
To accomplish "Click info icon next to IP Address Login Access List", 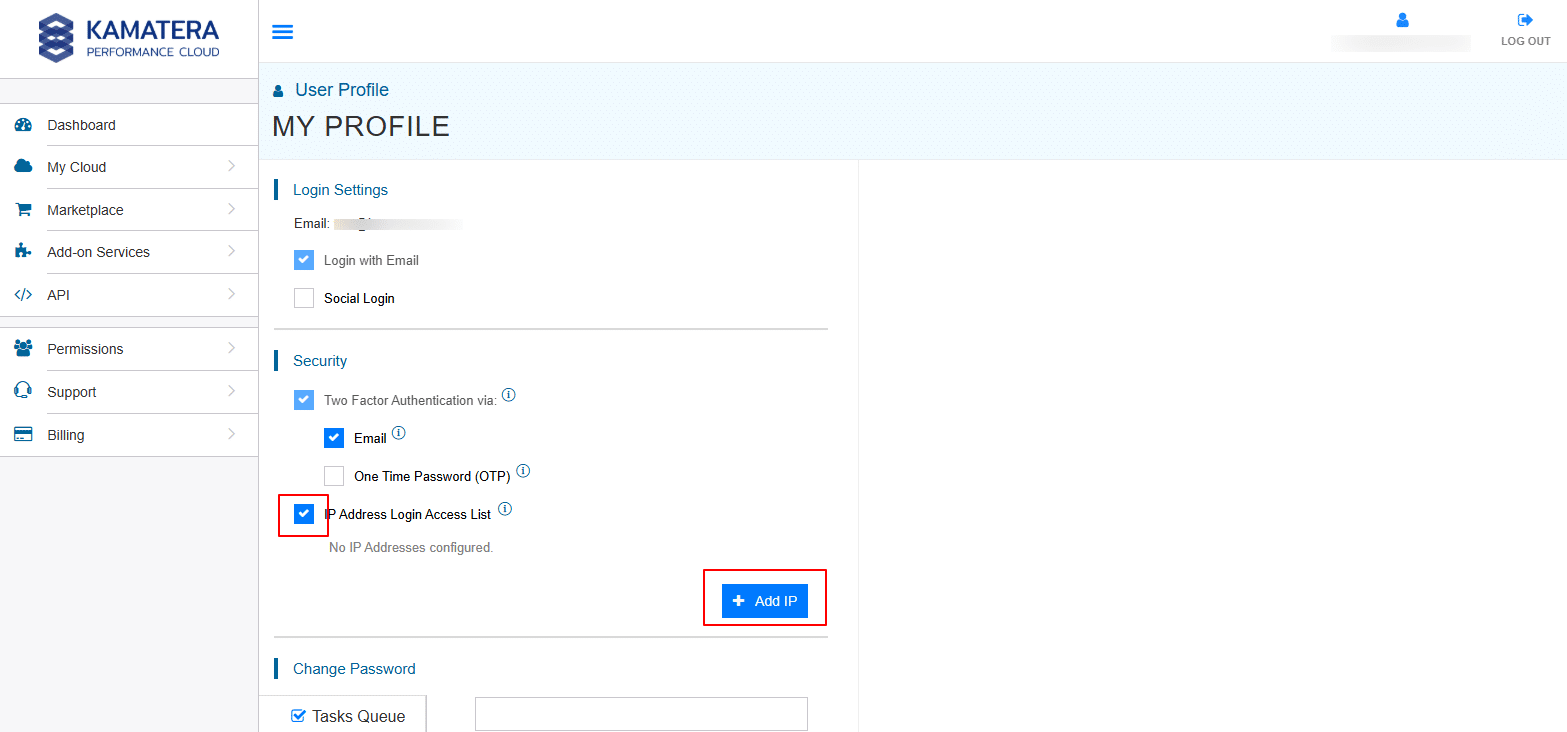I will [505, 509].
